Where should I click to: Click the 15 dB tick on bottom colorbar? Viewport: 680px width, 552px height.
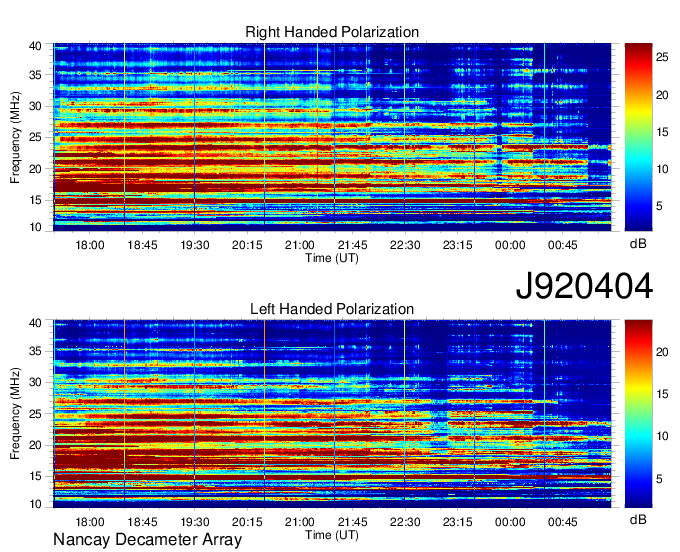click(662, 394)
